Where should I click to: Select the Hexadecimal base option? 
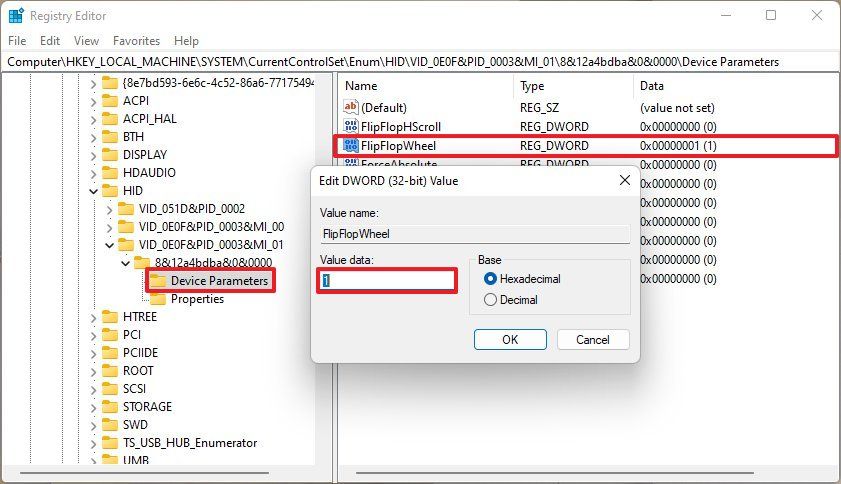tap(490, 279)
